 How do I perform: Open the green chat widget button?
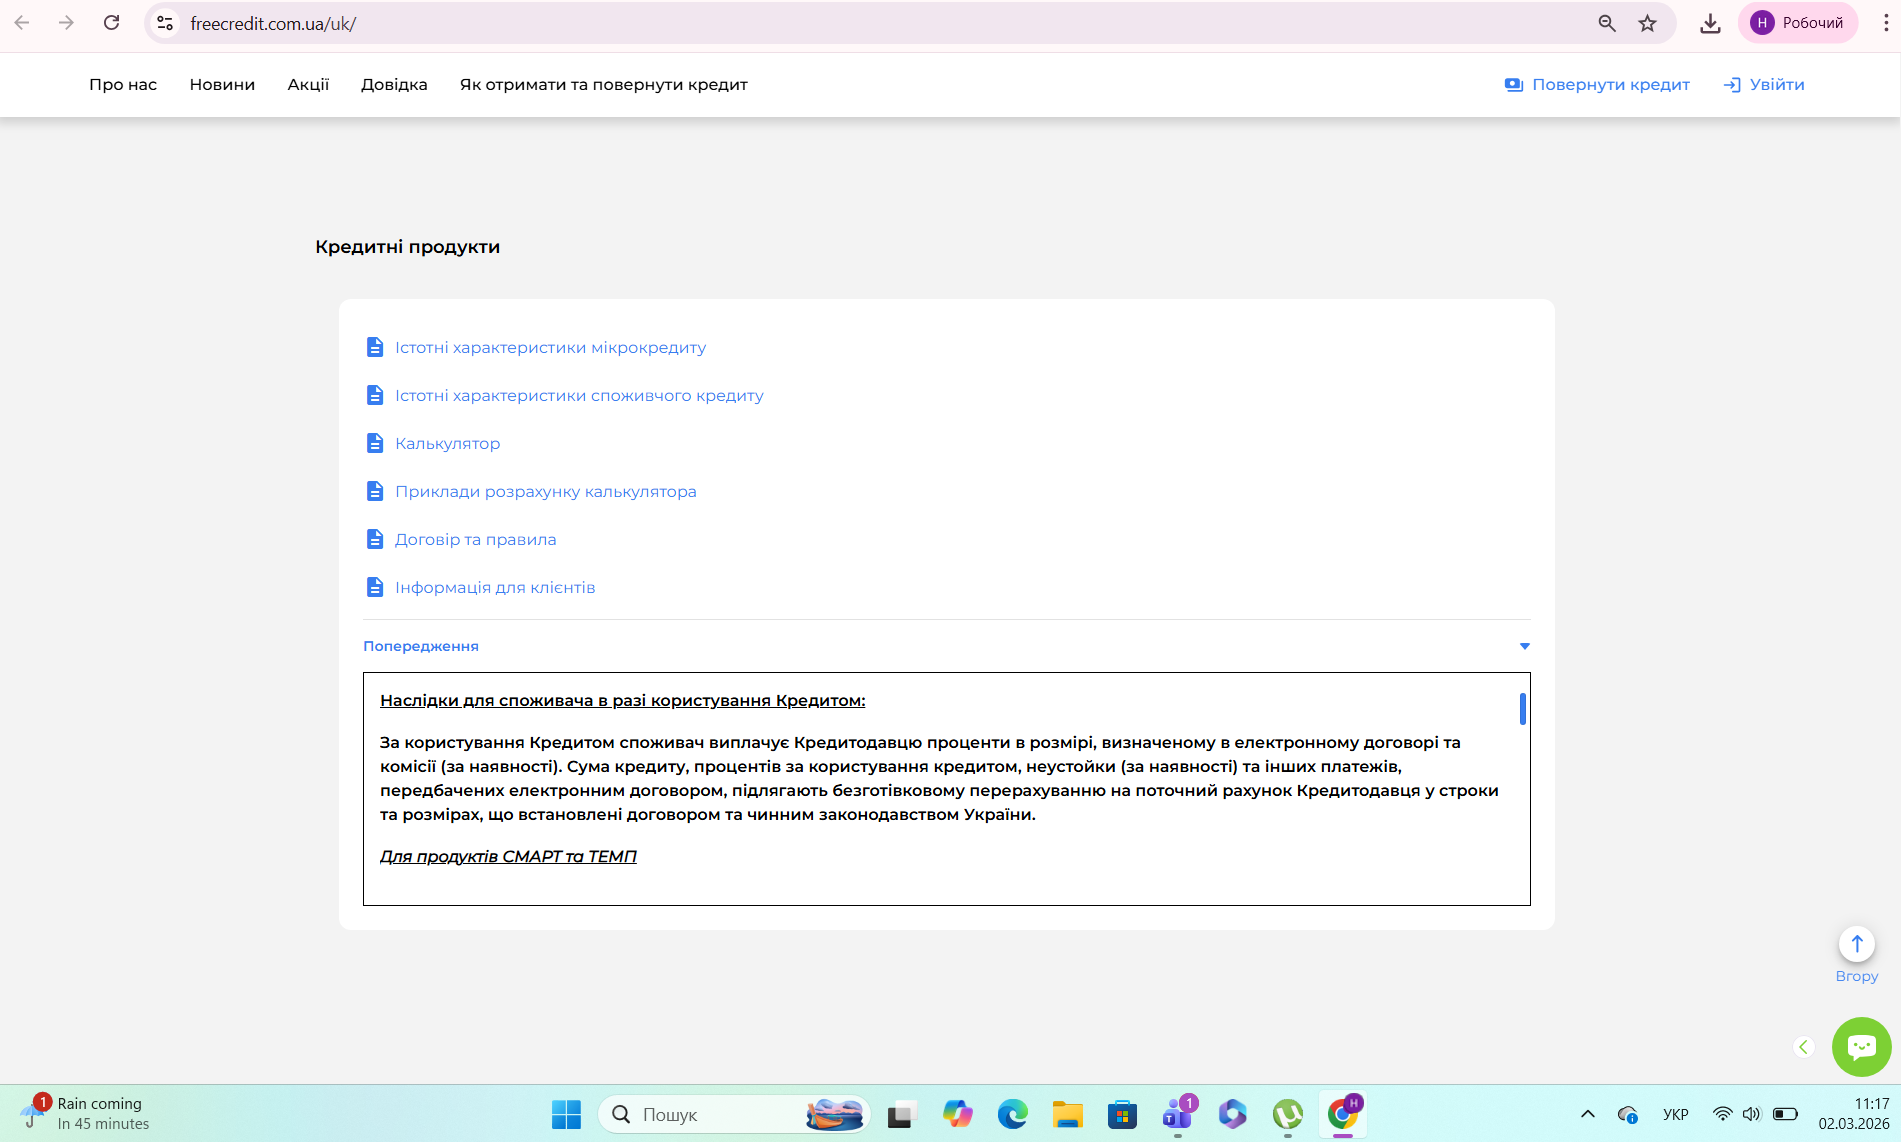click(x=1862, y=1047)
